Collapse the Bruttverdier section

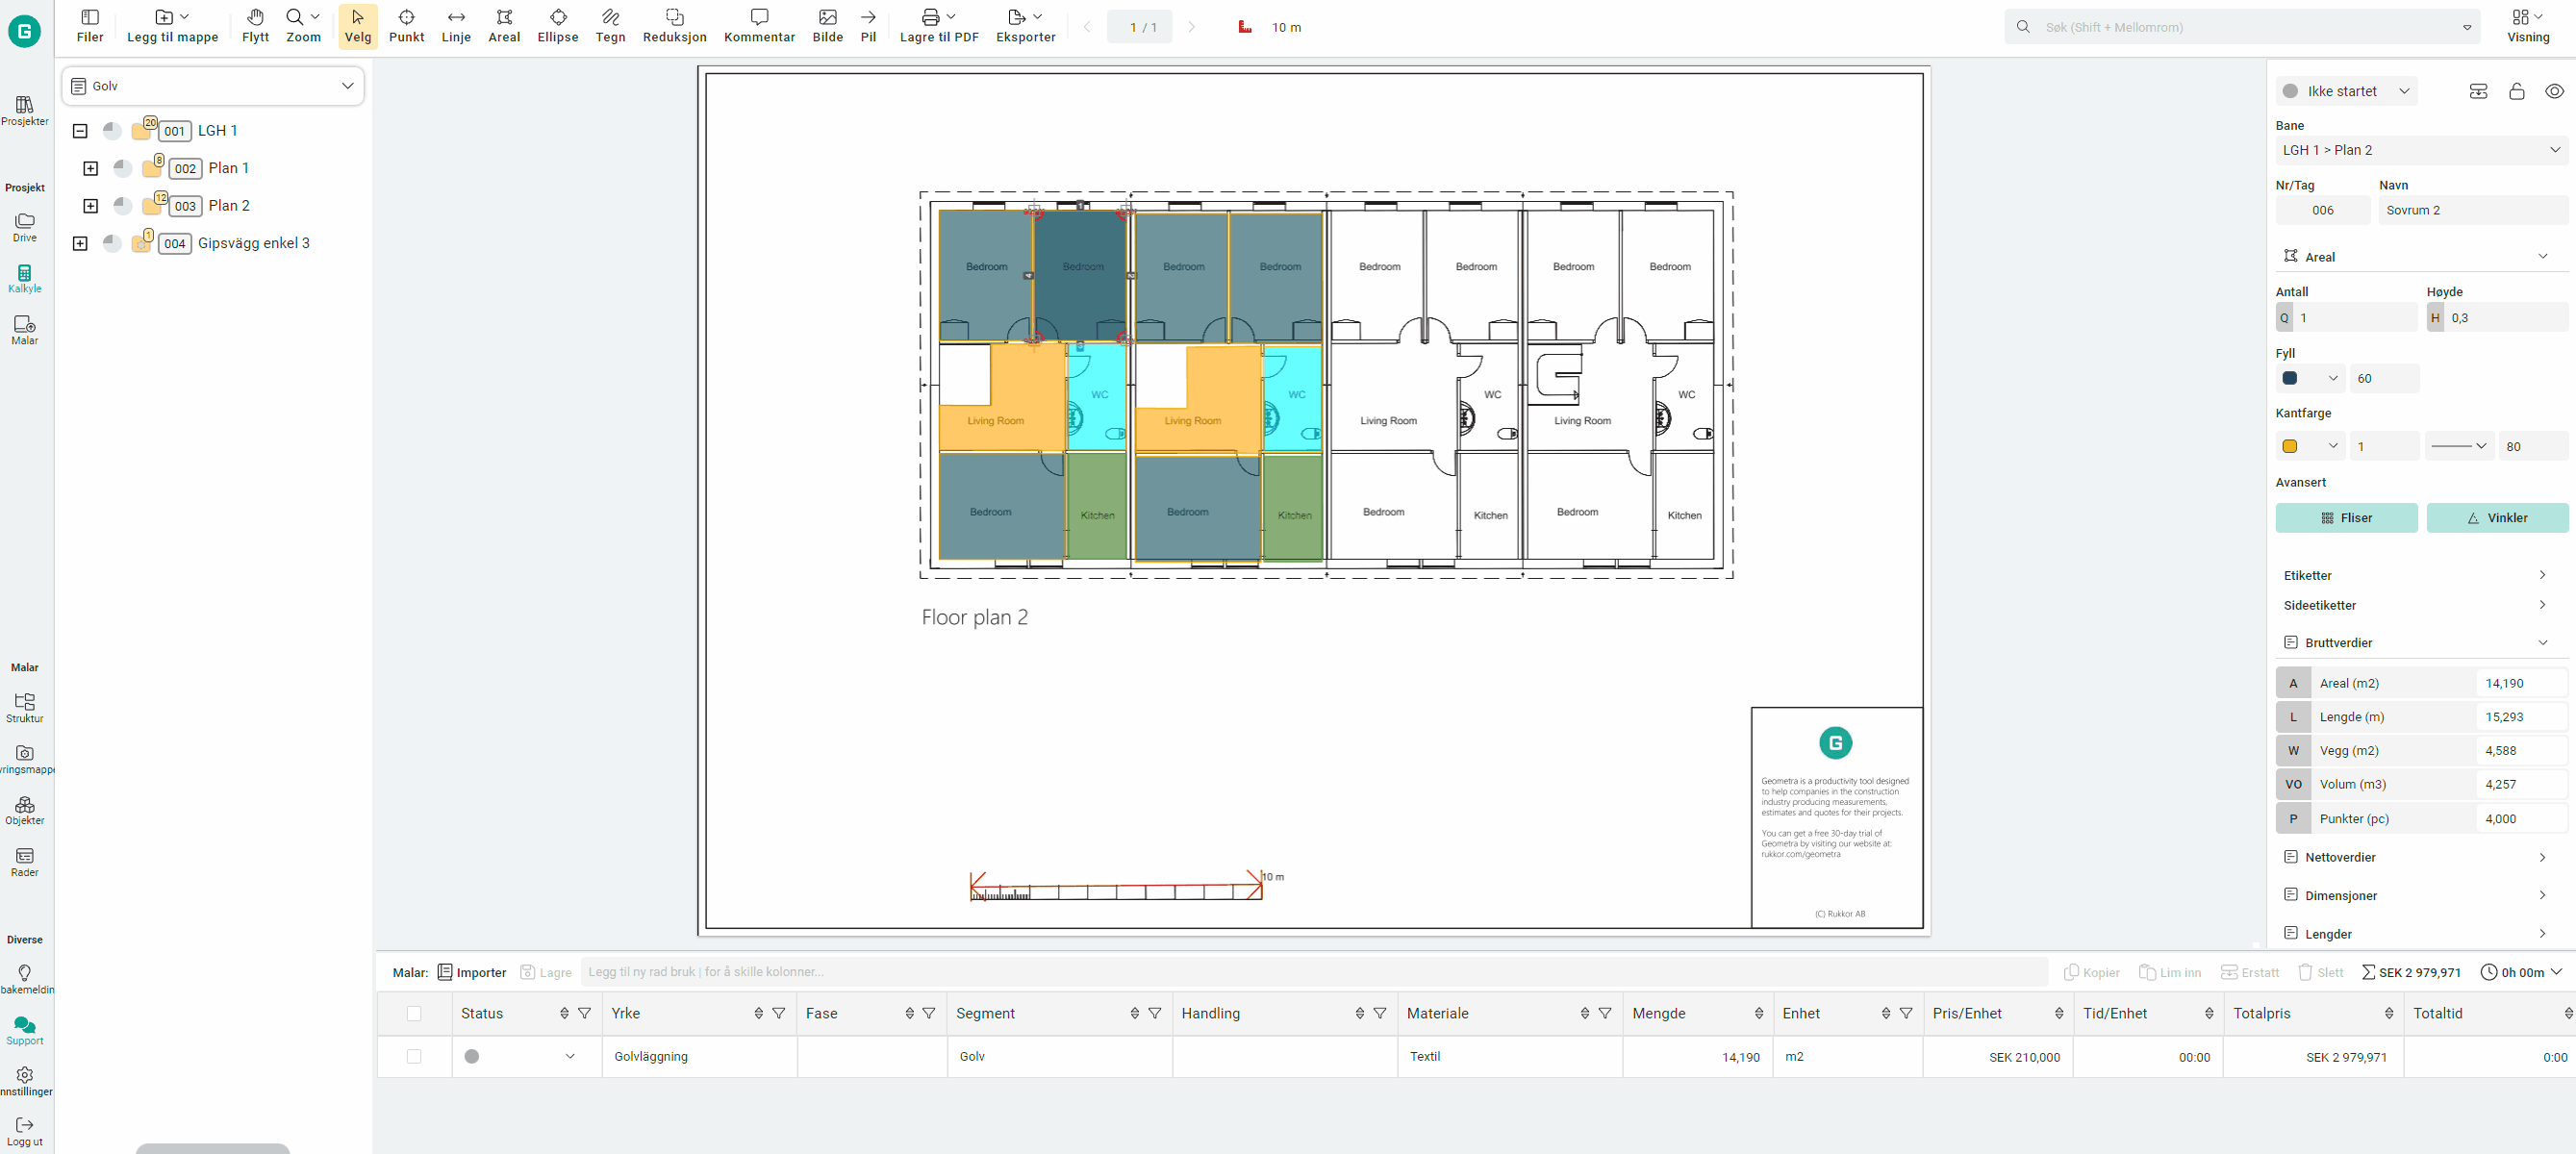2421,642
